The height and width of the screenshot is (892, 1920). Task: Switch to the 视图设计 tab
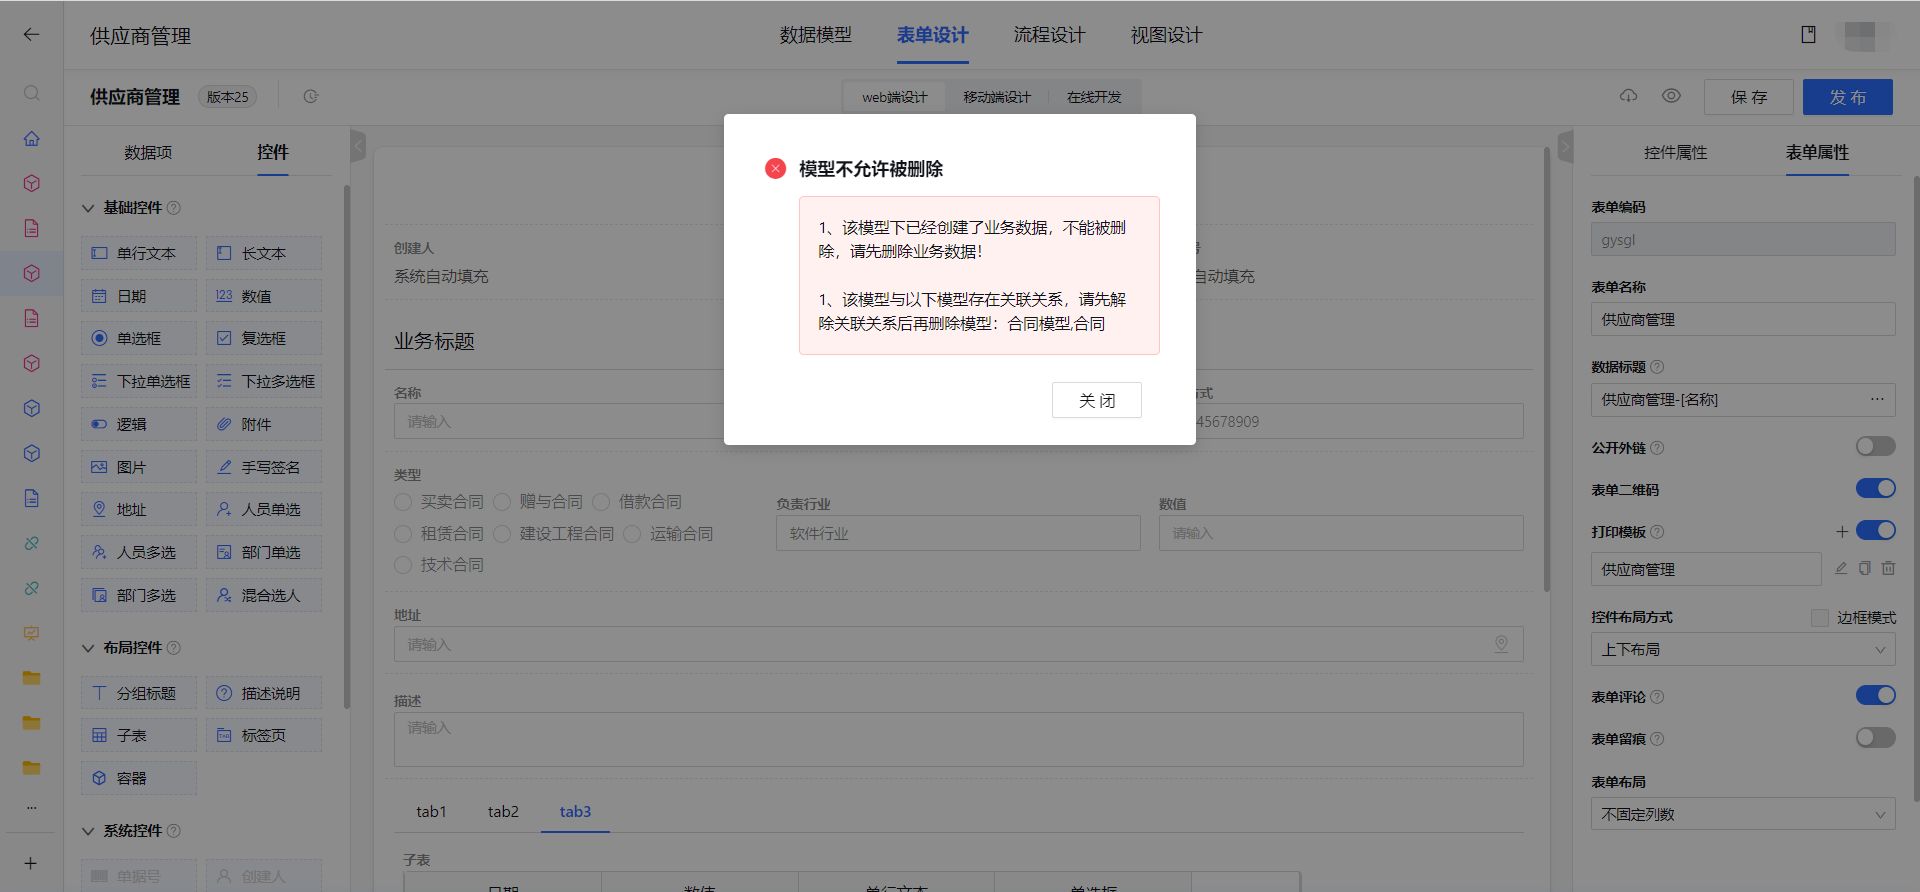pyautogui.click(x=1166, y=35)
